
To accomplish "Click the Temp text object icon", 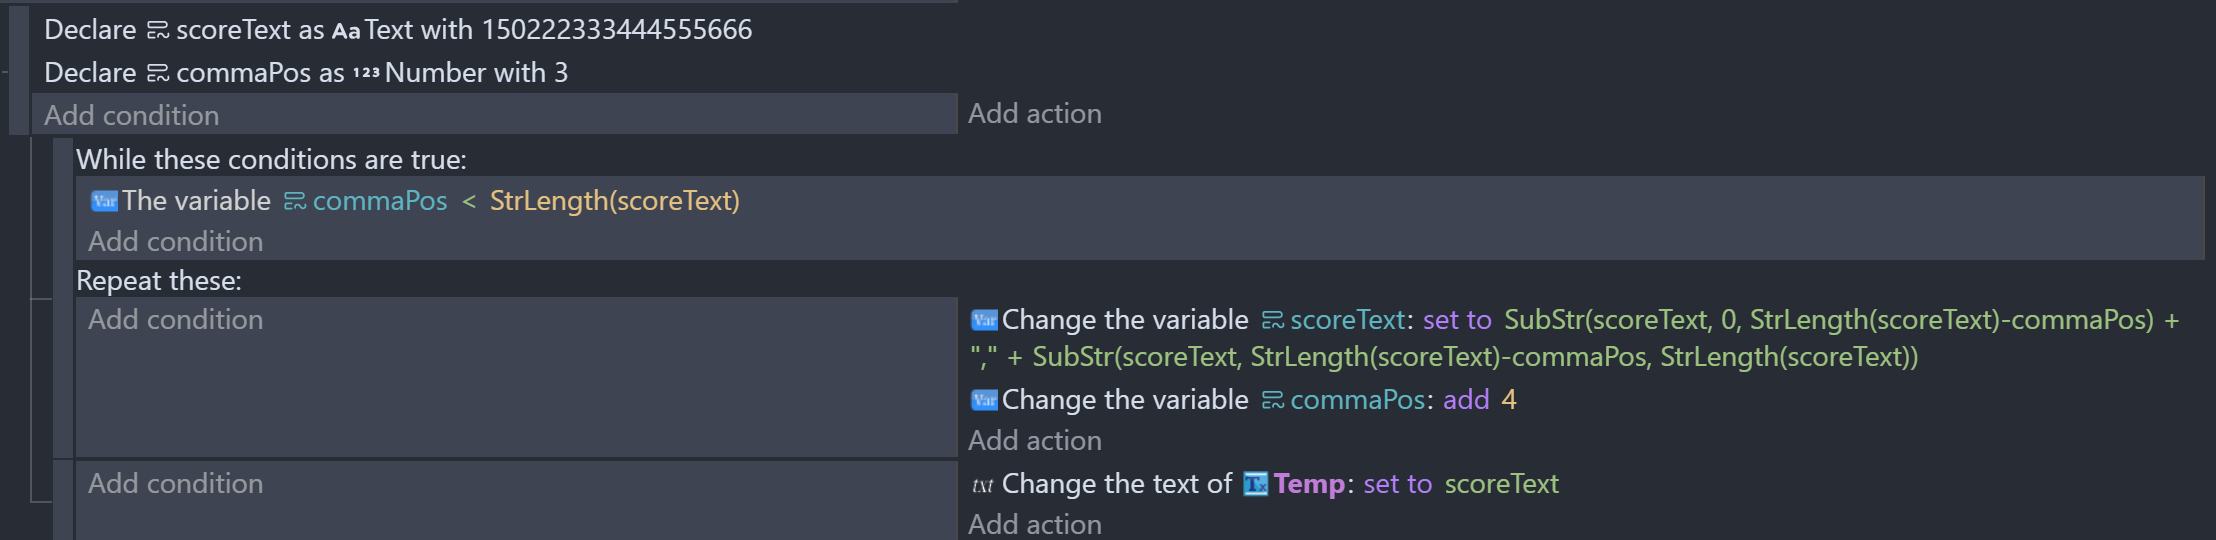I will (x=1256, y=484).
